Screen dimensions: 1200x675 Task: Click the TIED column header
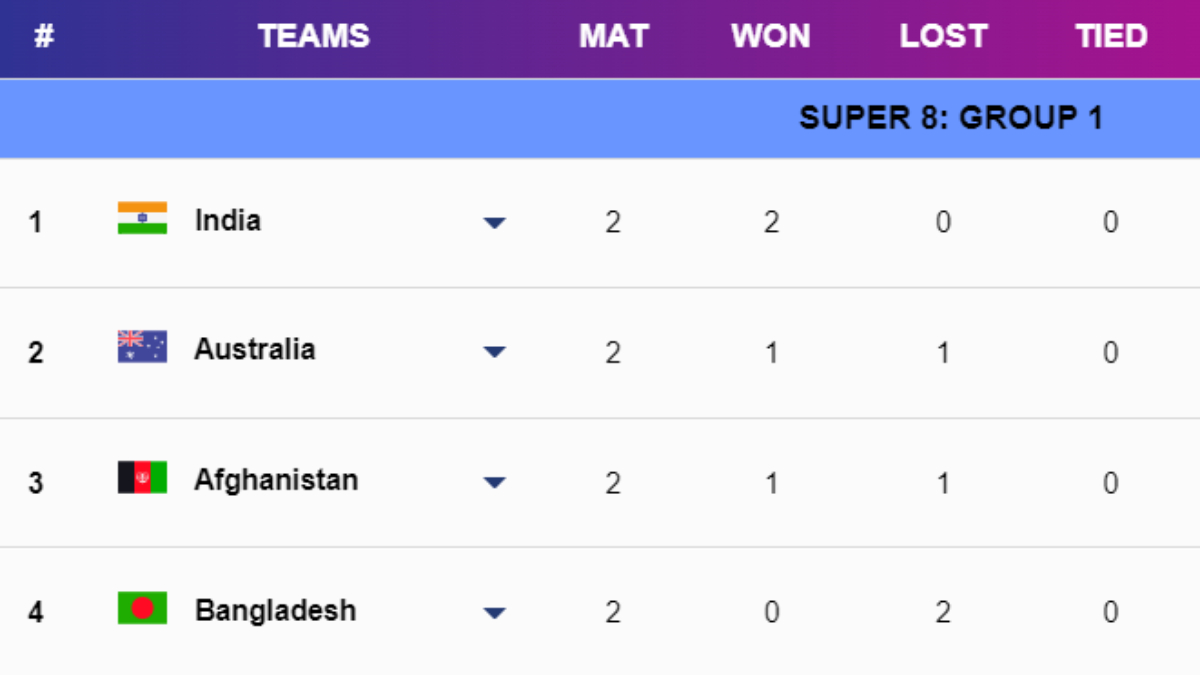[1111, 37]
